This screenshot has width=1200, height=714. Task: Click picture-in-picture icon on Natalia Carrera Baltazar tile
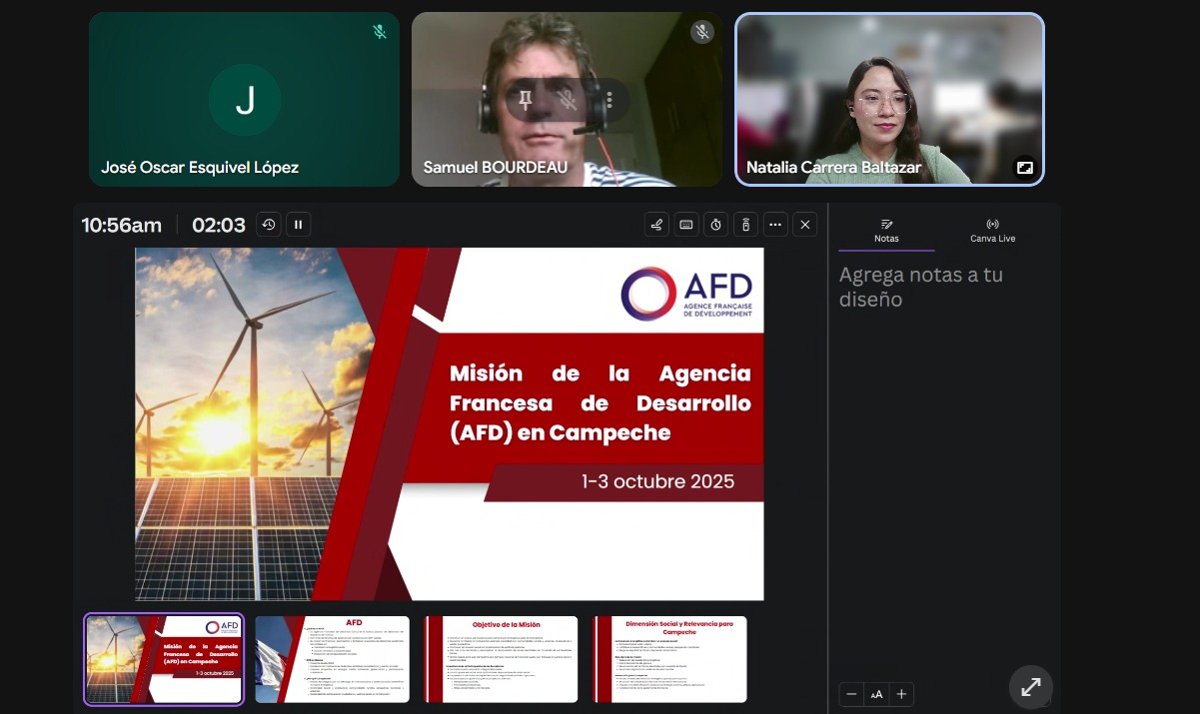1025,167
